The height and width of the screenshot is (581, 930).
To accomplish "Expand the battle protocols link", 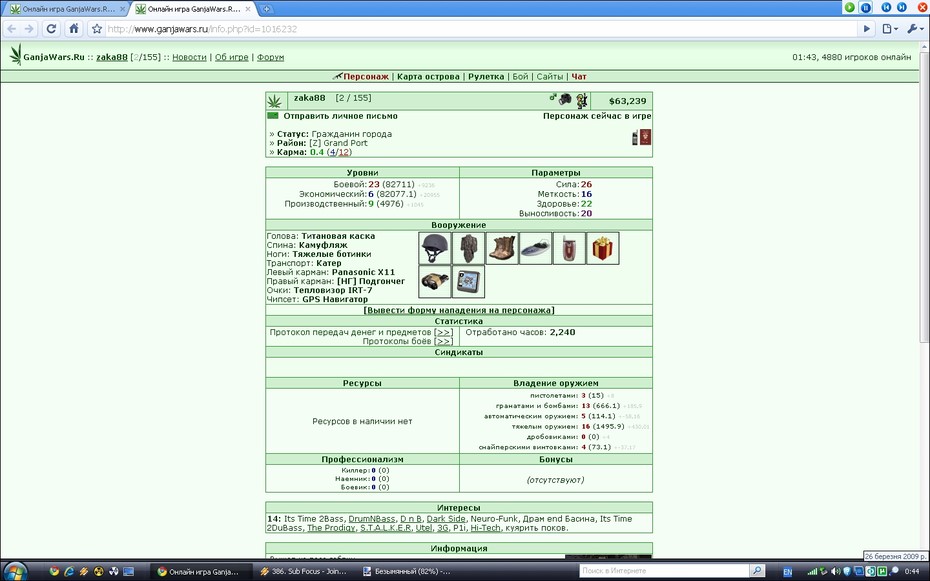I will pos(443,341).
